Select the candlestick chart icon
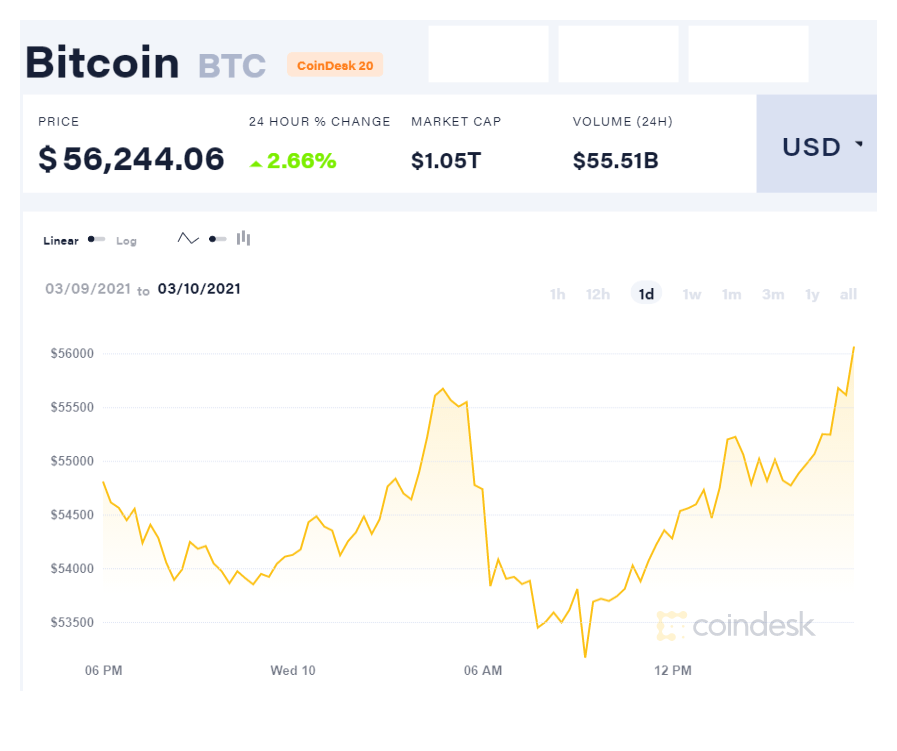The height and width of the screenshot is (751, 897). (244, 238)
